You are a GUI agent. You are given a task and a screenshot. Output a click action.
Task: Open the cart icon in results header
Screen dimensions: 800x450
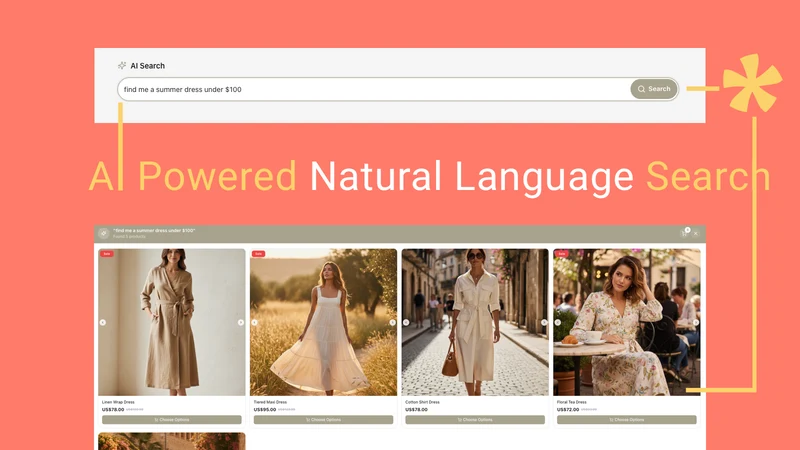tap(684, 233)
